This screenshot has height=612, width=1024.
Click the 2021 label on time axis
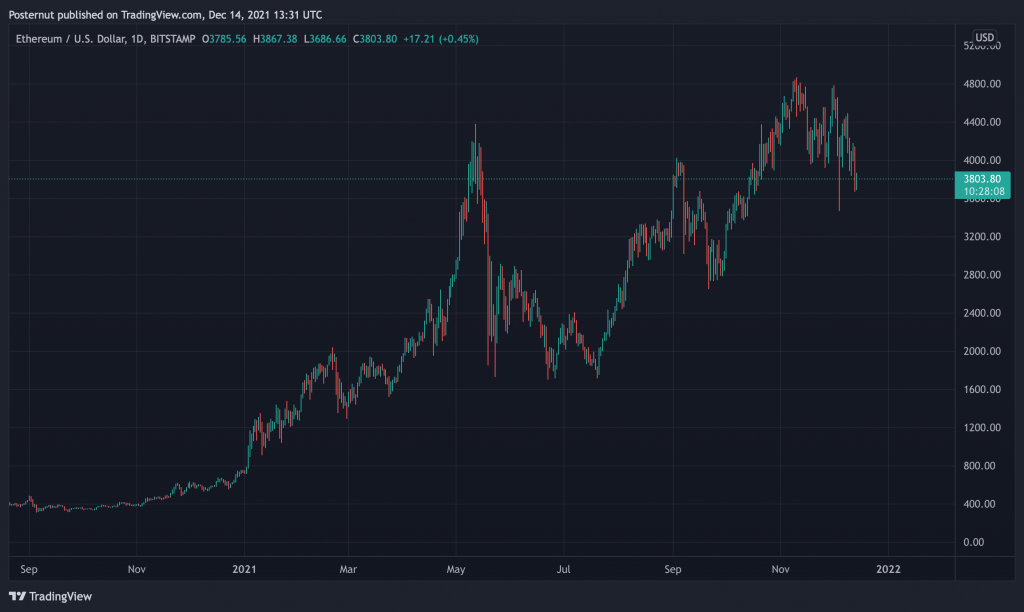(x=245, y=569)
